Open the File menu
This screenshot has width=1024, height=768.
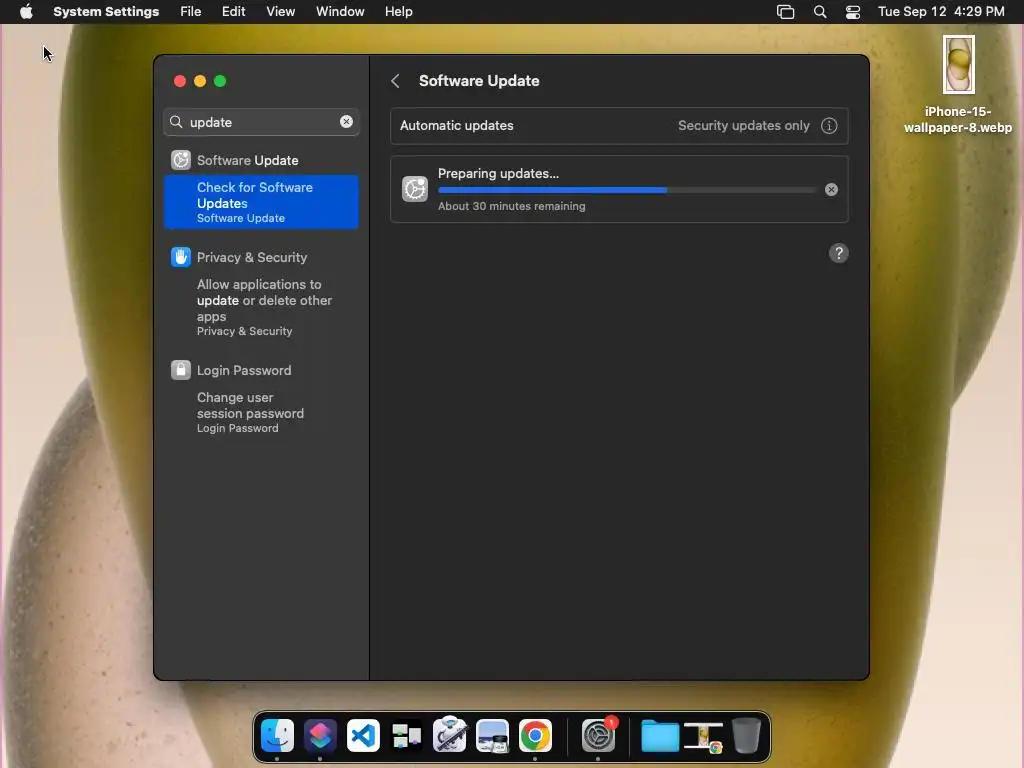coord(191,12)
